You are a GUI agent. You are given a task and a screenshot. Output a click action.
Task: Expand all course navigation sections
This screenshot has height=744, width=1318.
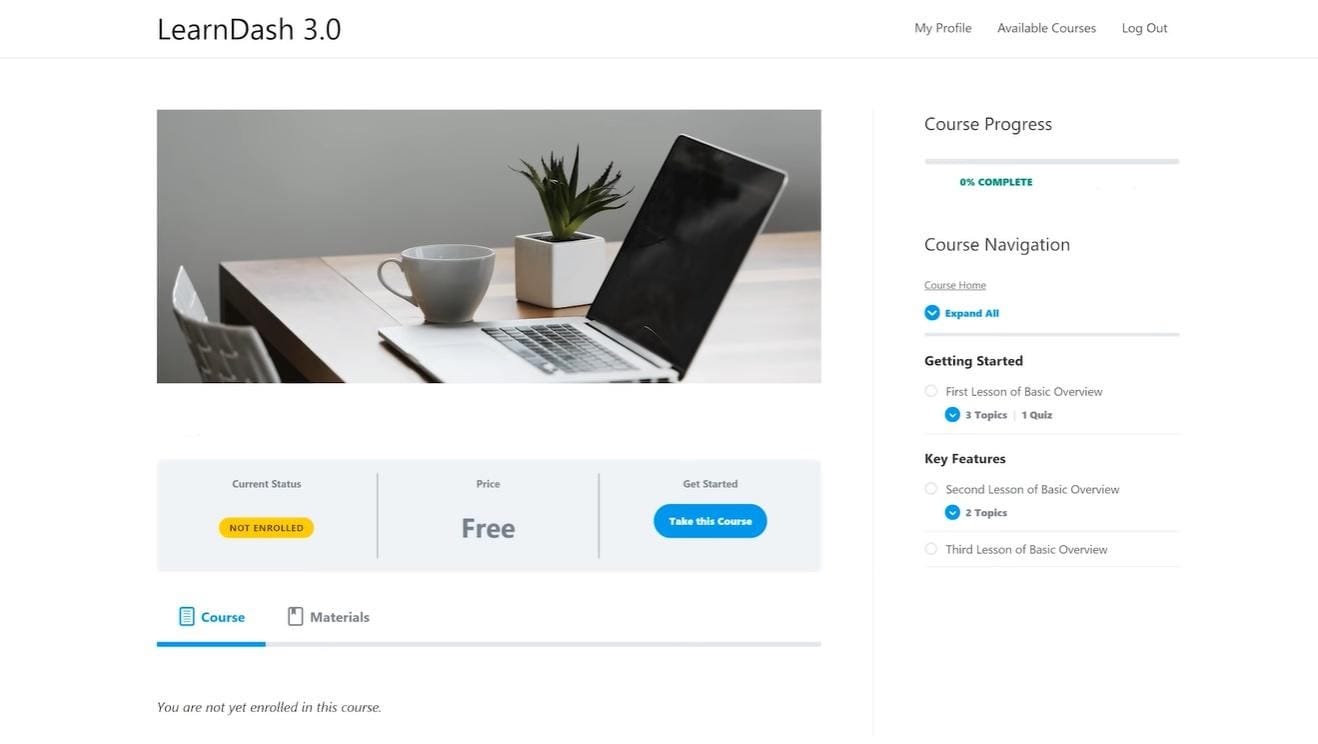pyautogui.click(x=962, y=313)
